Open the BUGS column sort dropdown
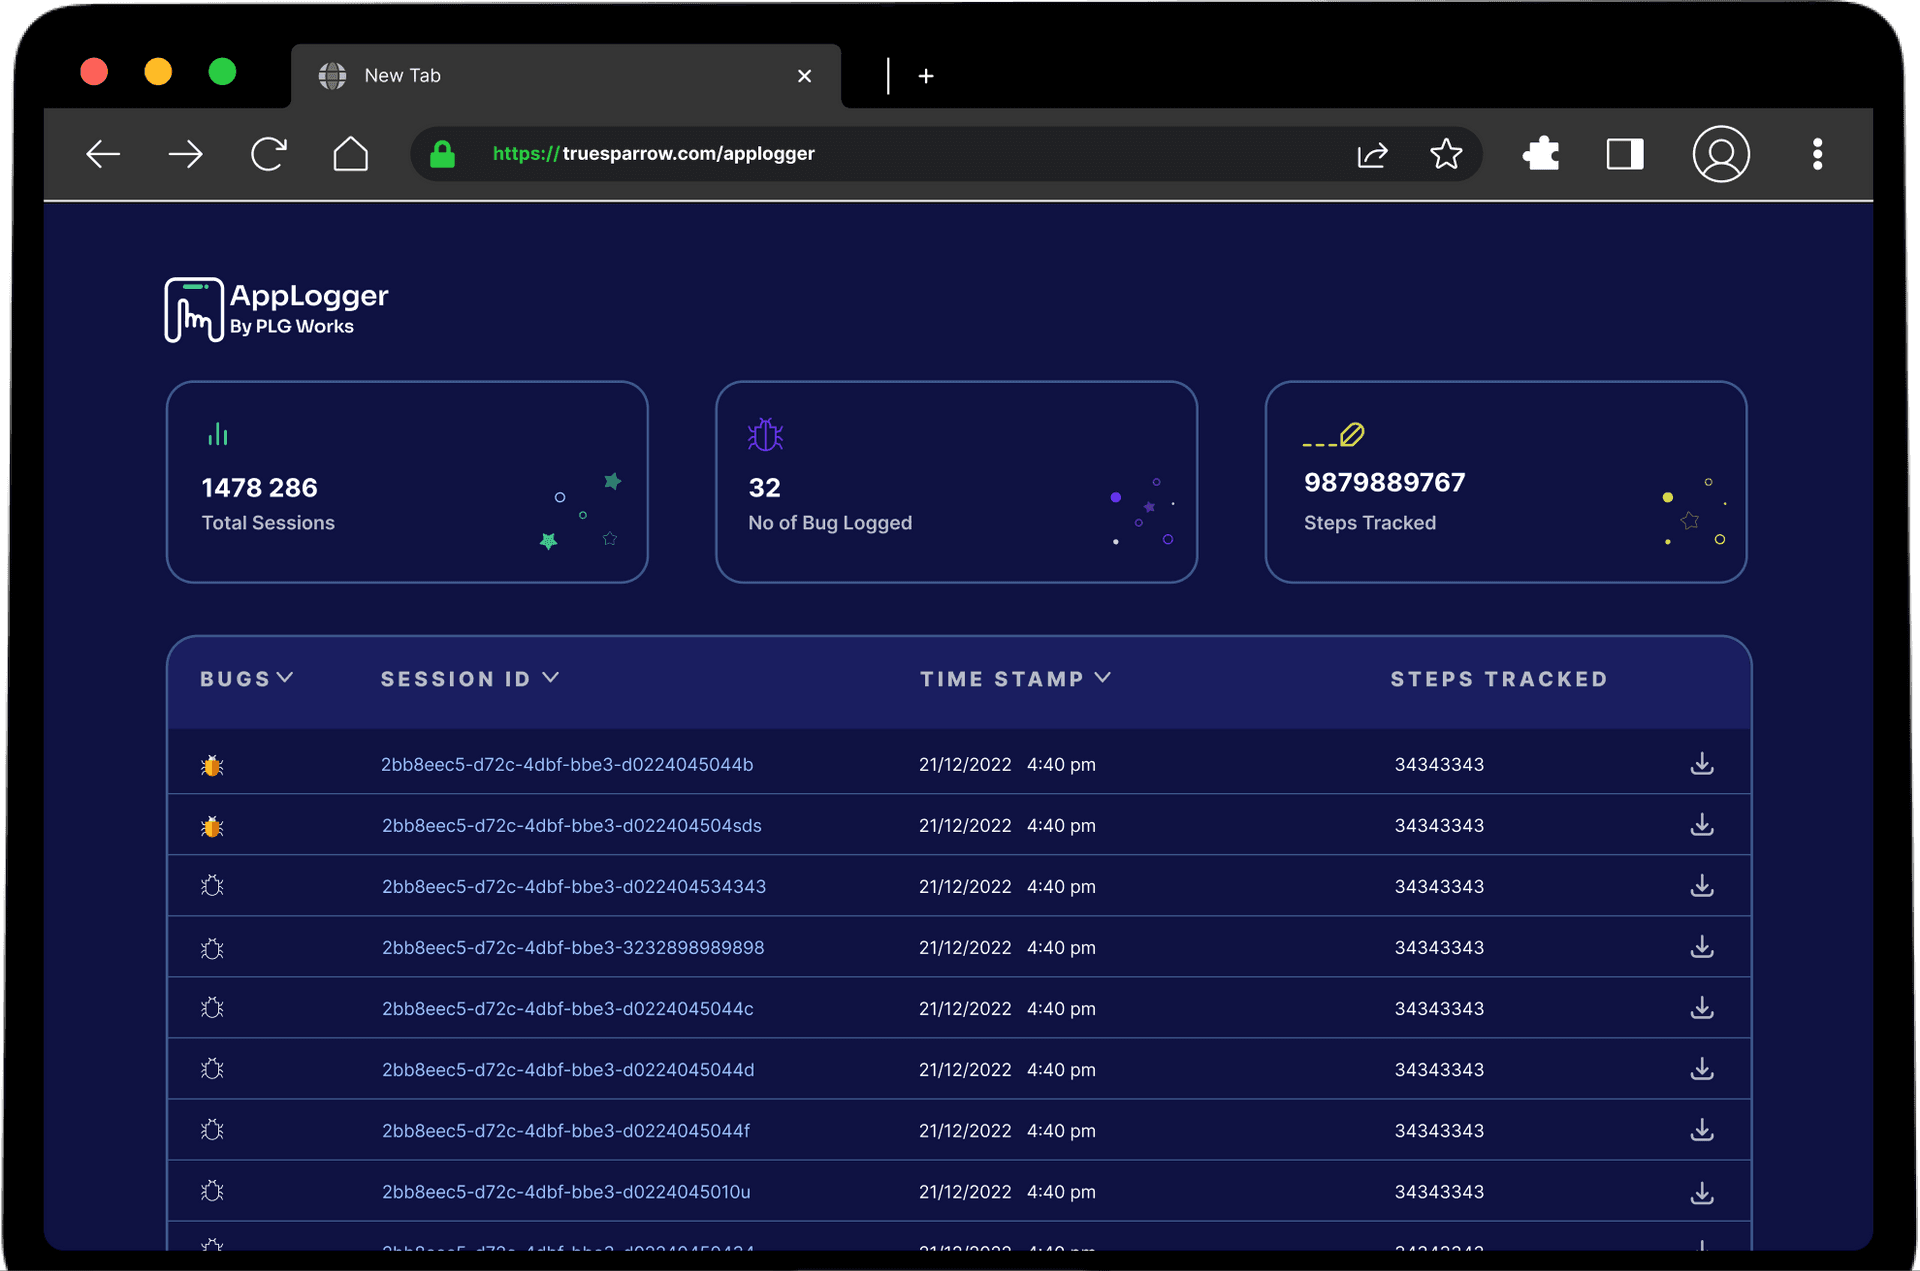 point(286,678)
